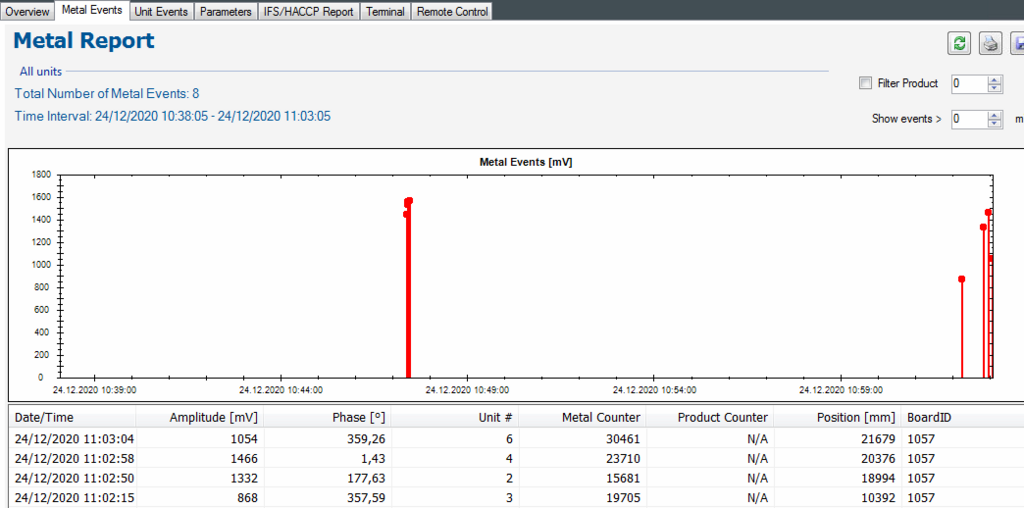Viewport: 1024px width, 508px height.
Task: Open the IFS/HACCP Report tab
Action: pos(308,12)
